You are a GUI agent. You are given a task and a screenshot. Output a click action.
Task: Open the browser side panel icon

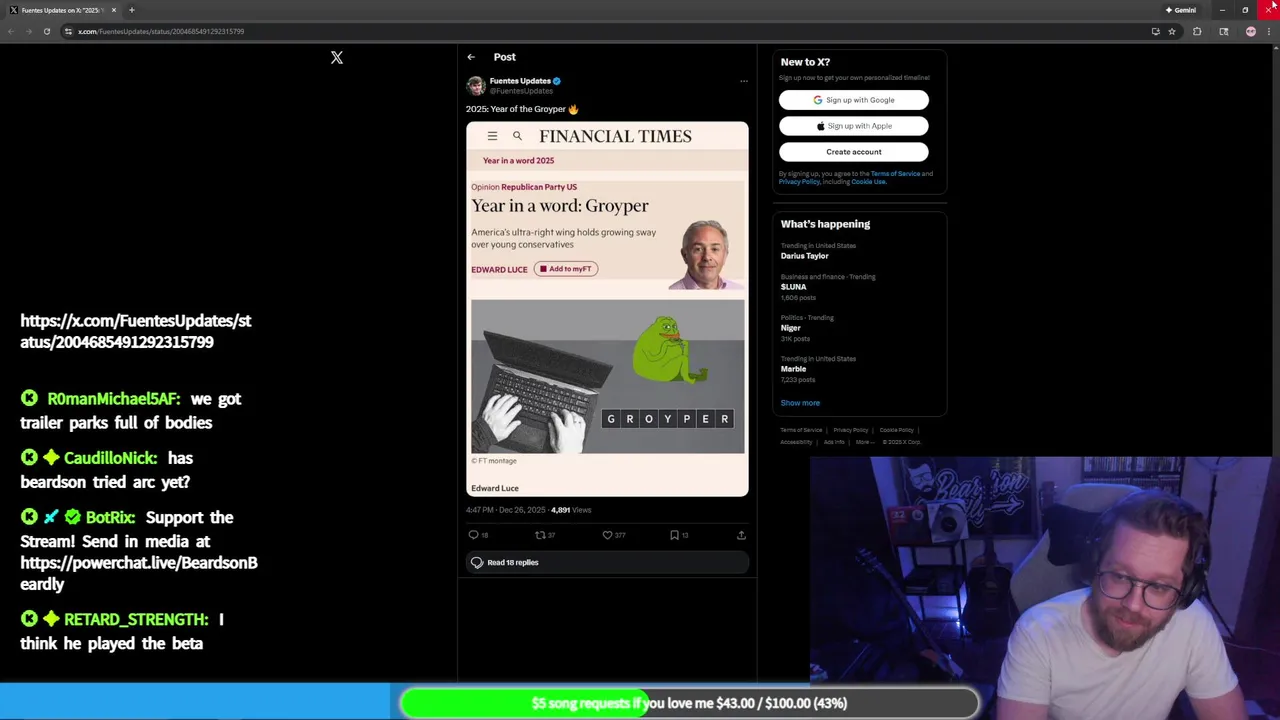(1223, 31)
